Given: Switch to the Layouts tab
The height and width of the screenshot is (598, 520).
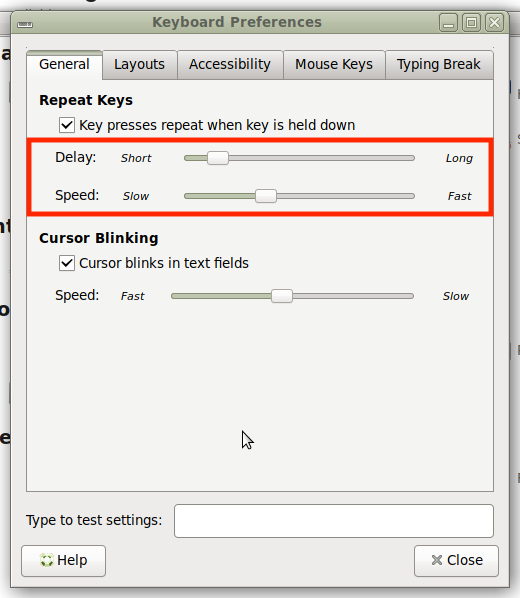Looking at the screenshot, I should (x=140, y=64).
